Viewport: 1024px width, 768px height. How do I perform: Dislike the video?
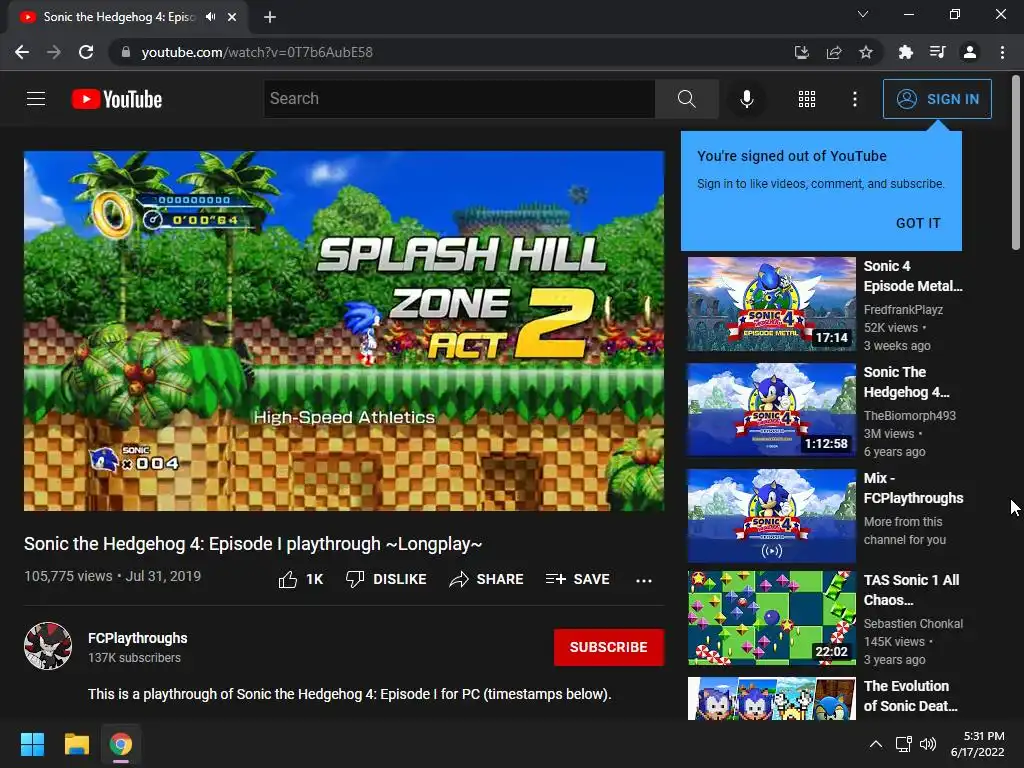[386, 579]
